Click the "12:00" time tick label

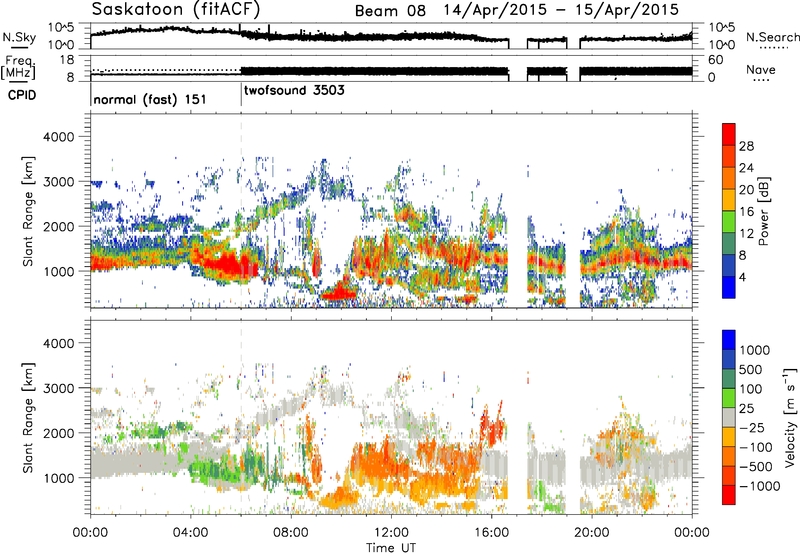click(391, 533)
